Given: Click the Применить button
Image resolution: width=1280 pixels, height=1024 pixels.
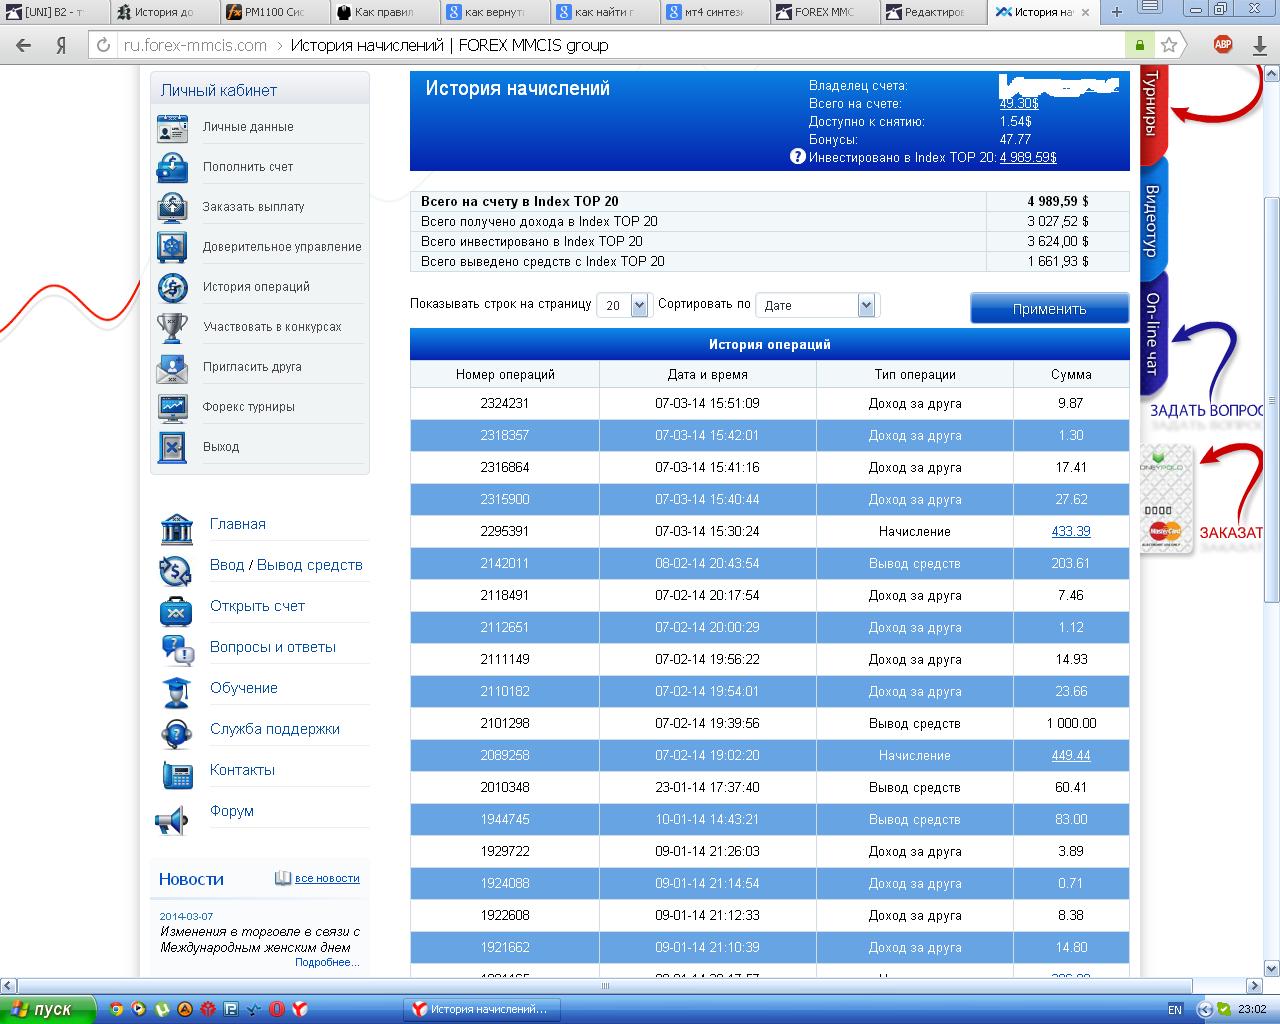Looking at the screenshot, I should [1049, 309].
